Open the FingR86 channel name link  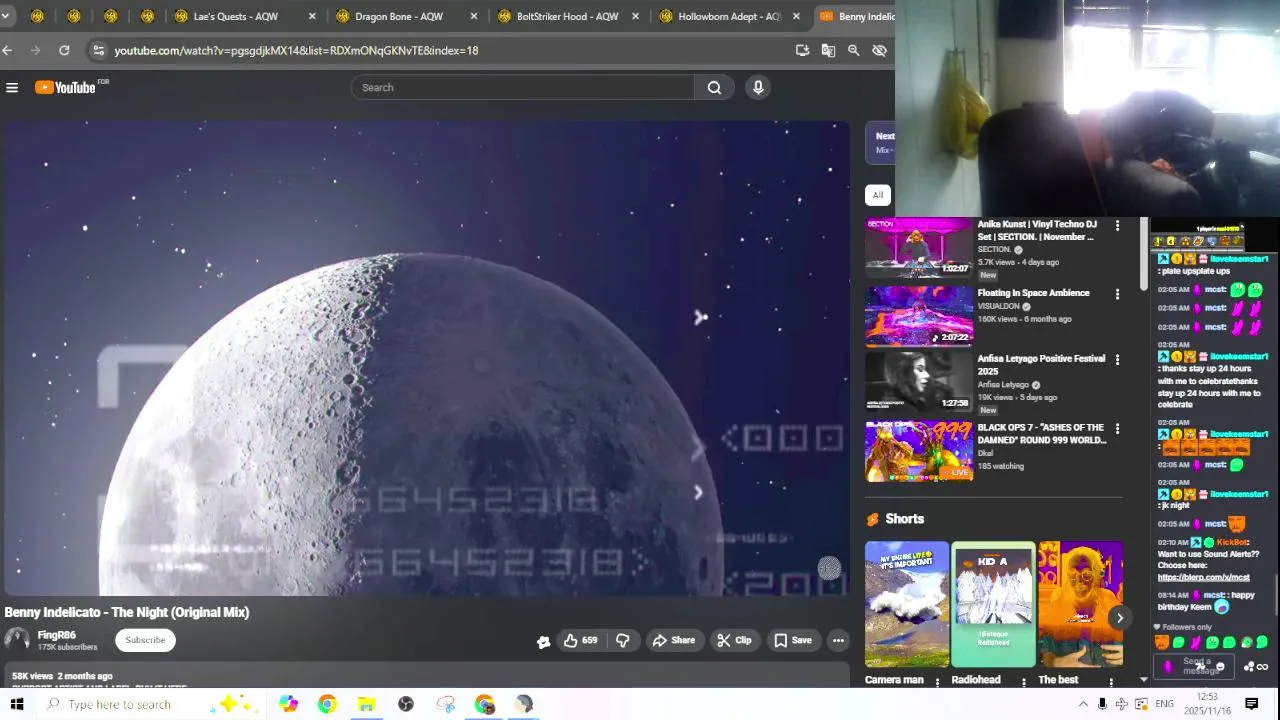point(56,635)
